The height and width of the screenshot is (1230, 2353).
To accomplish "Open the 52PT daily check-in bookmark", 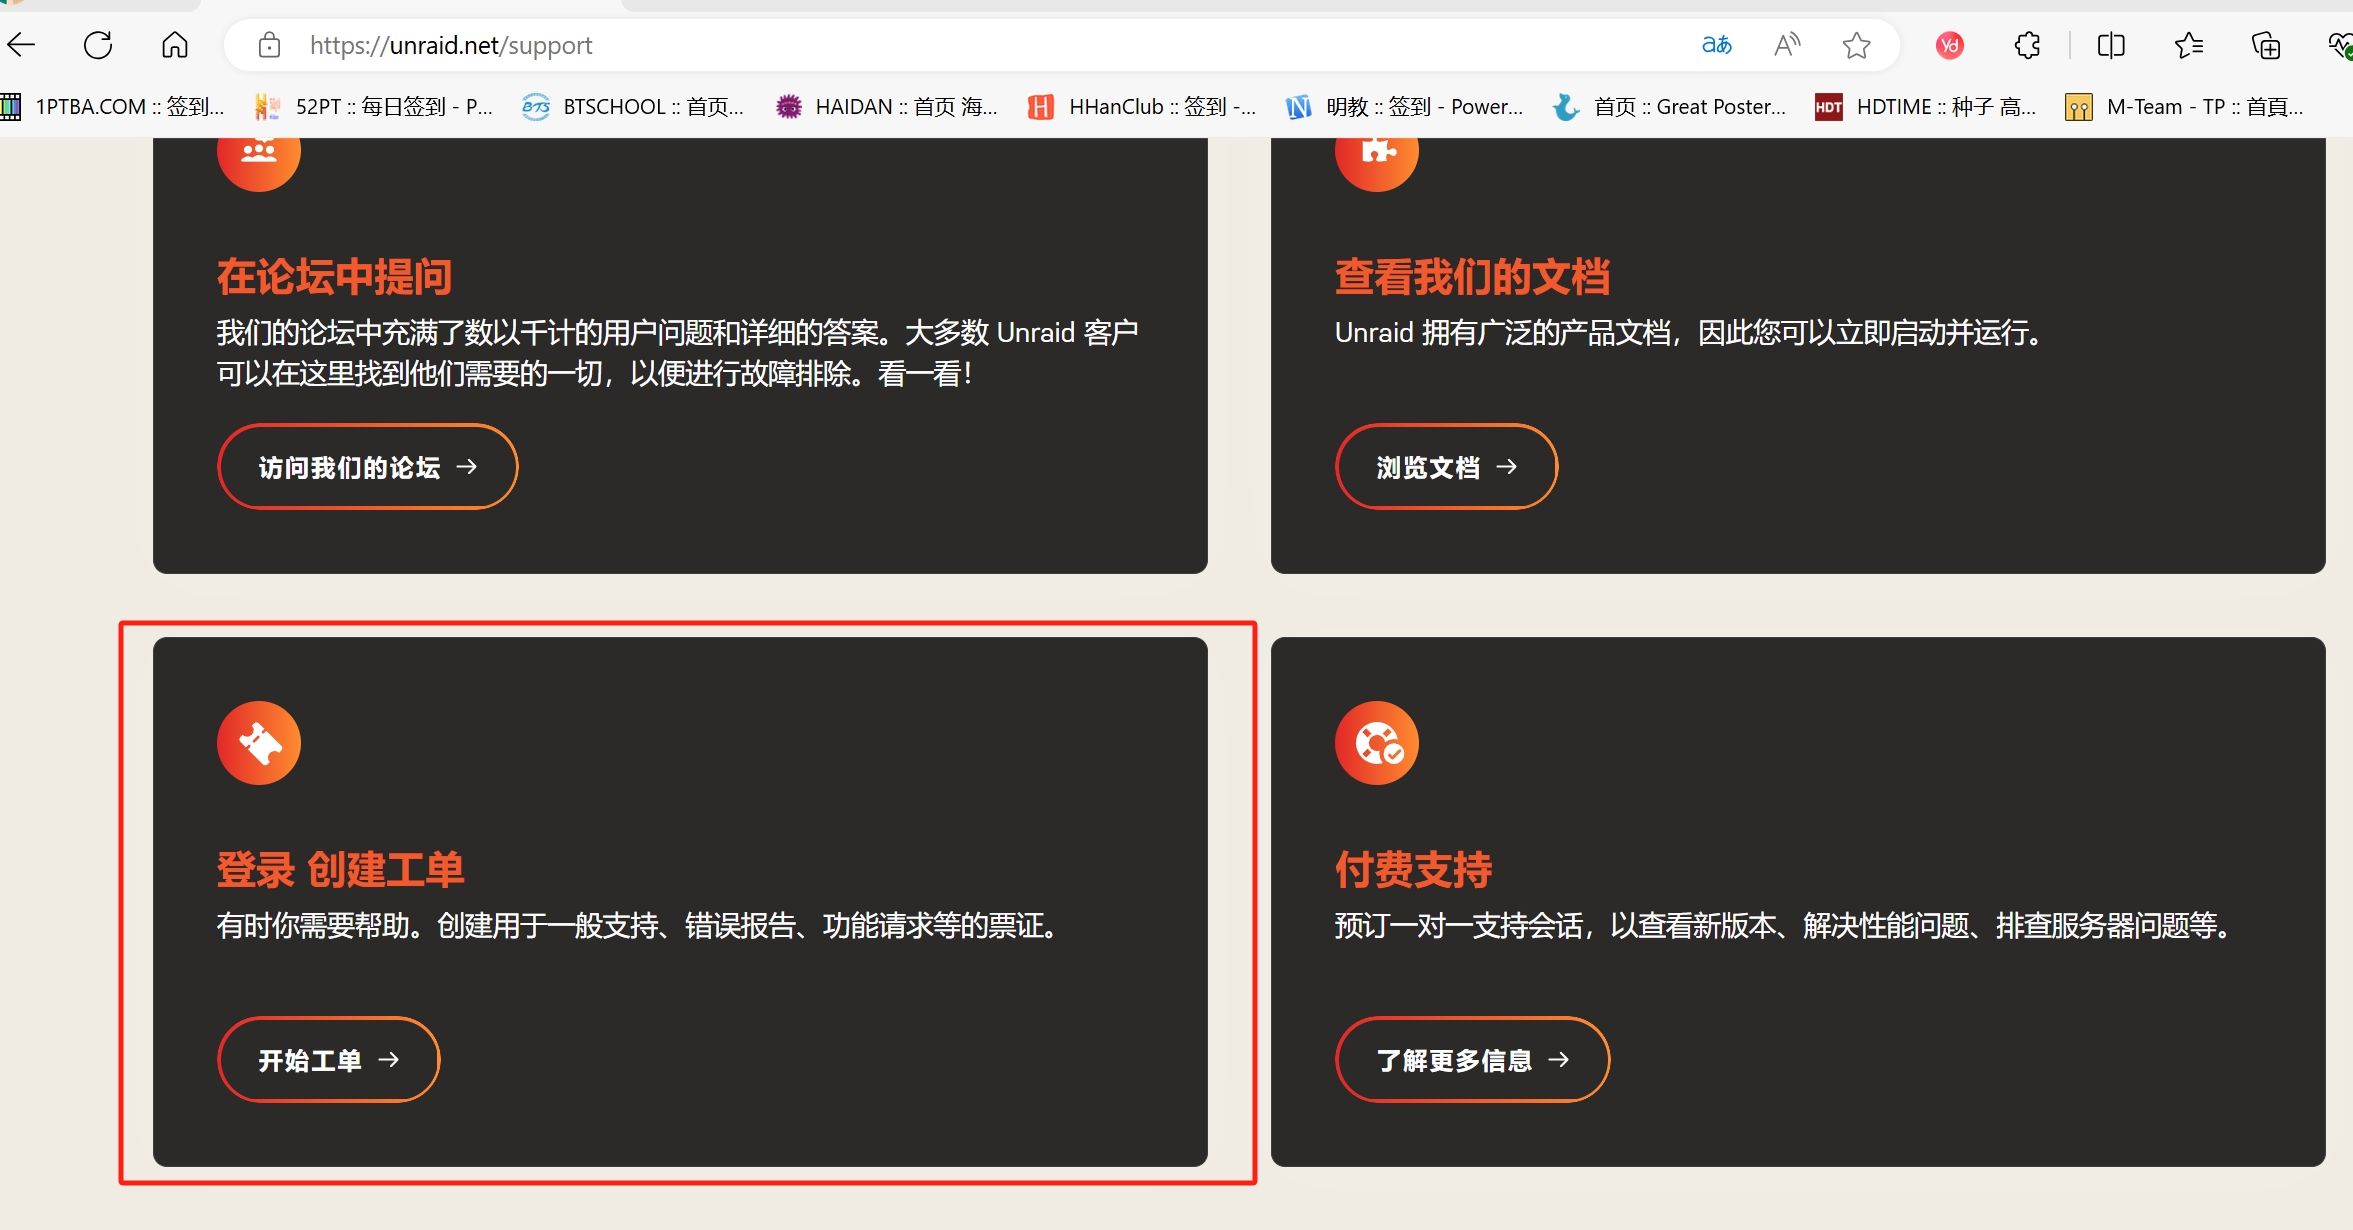I will point(374,106).
